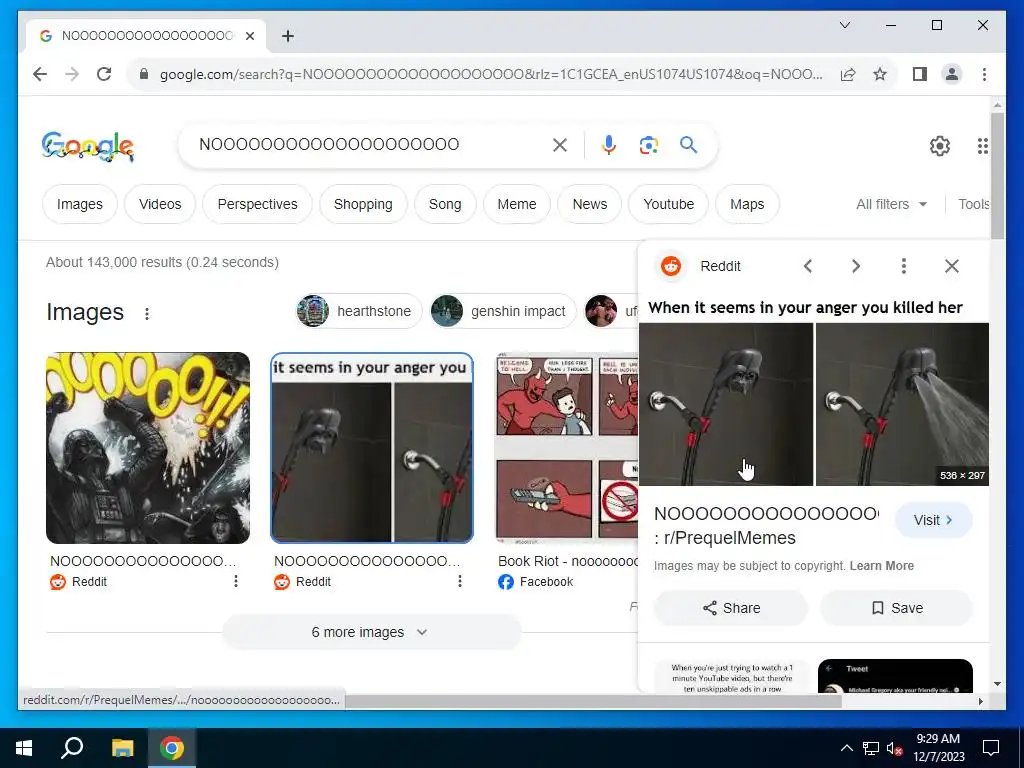
Task: Save the previewed image
Action: point(897,608)
